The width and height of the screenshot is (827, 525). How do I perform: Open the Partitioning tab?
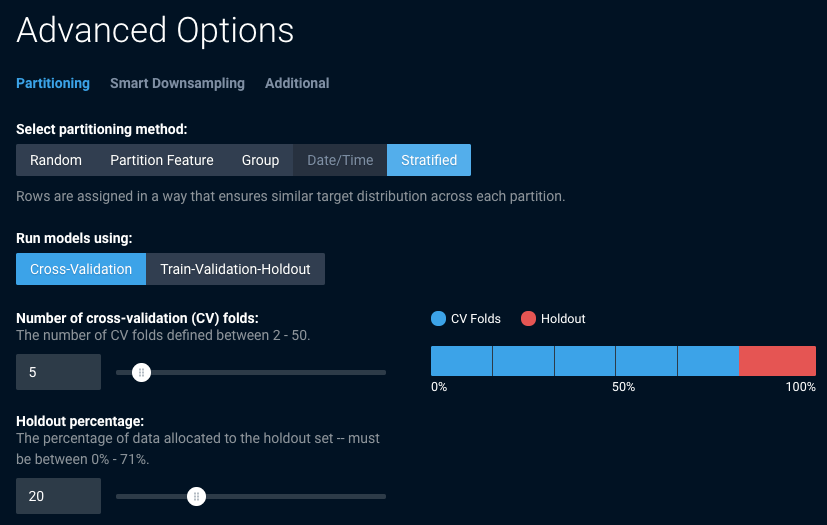[x=53, y=83]
